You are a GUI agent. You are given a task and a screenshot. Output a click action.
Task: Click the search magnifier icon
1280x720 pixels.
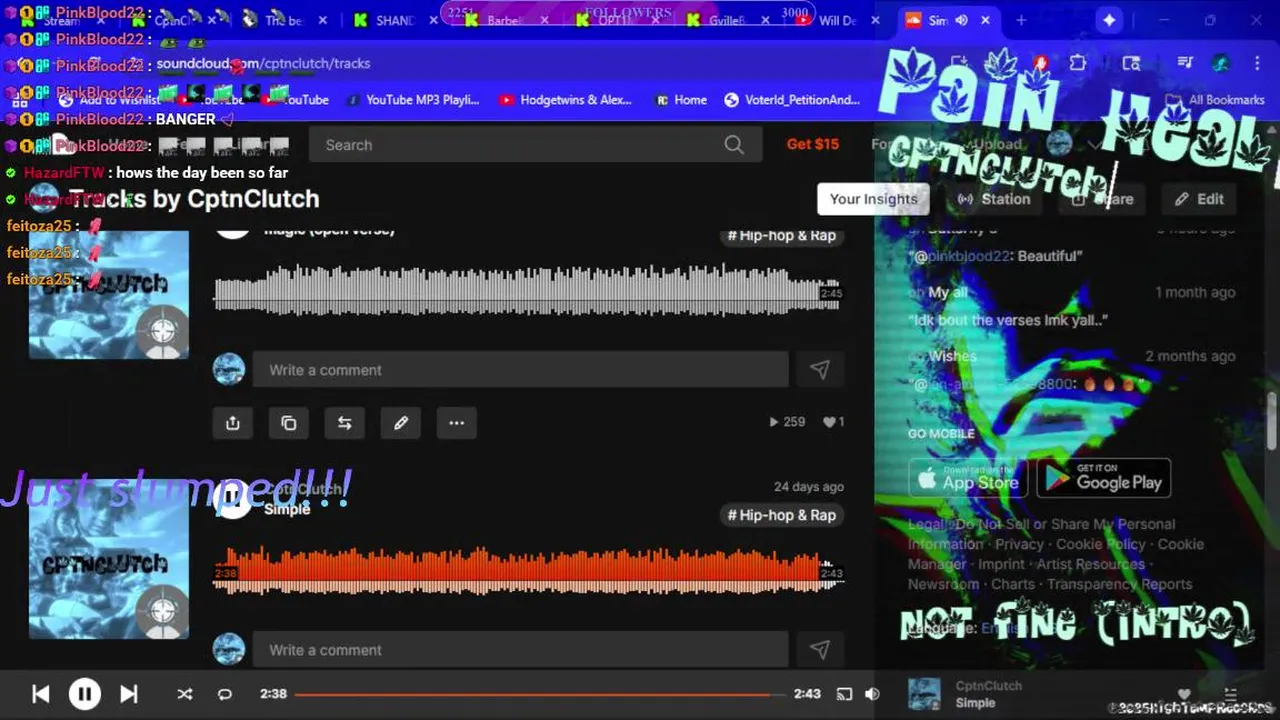point(734,145)
